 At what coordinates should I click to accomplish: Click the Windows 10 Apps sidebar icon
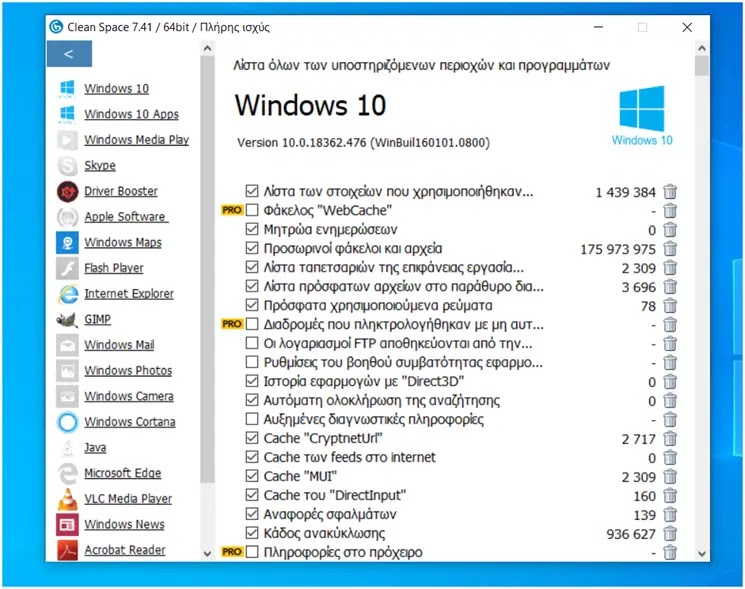coord(67,114)
